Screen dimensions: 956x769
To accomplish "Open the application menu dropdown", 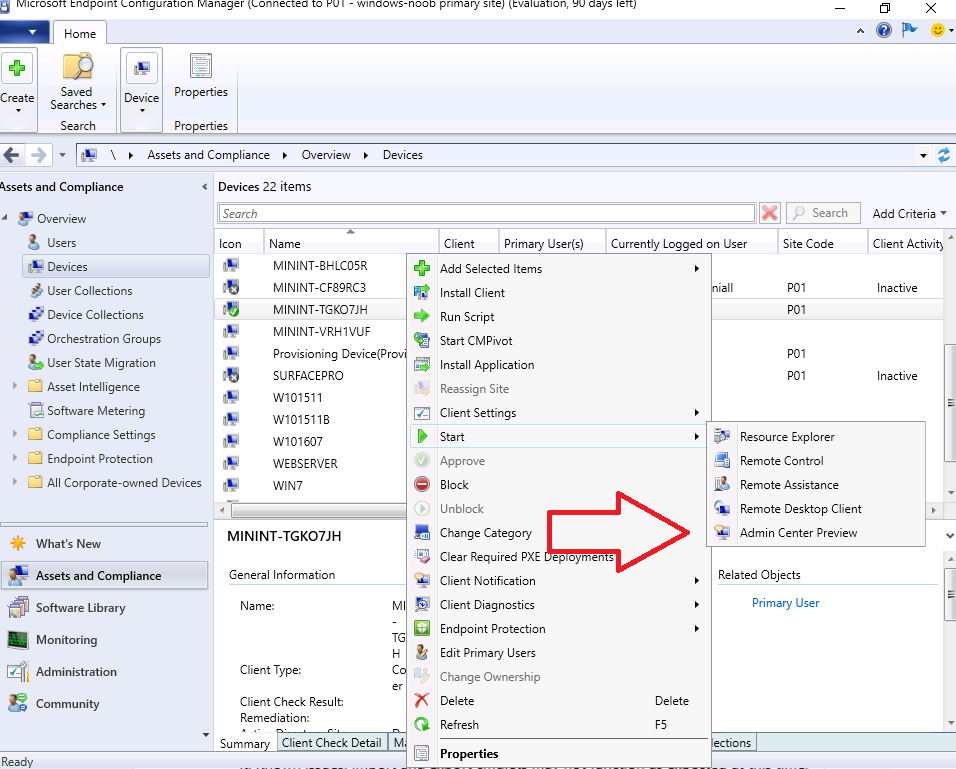I will (x=23, y=32).
